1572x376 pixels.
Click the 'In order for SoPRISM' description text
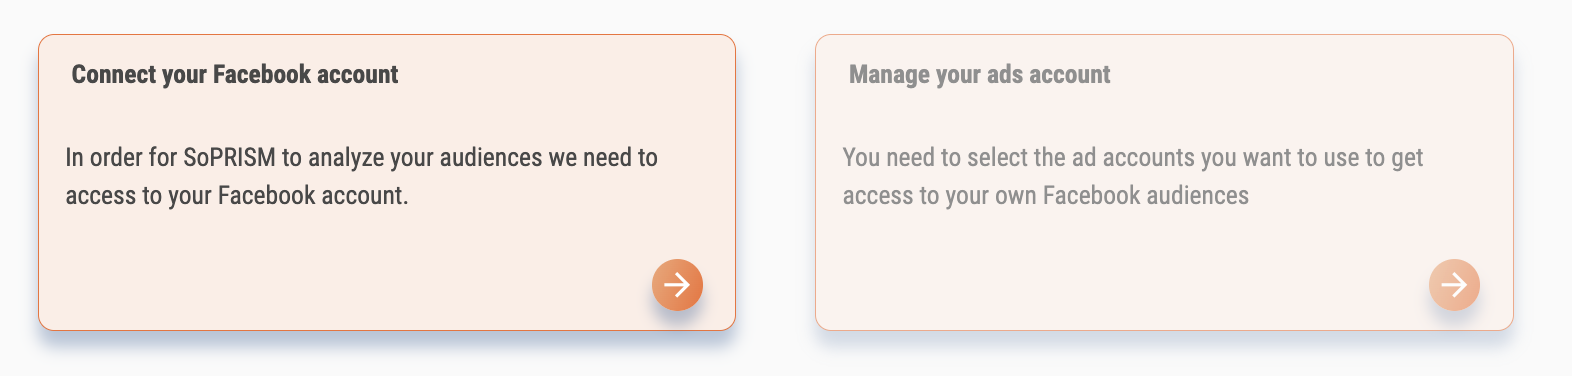(x=362, y=176)
